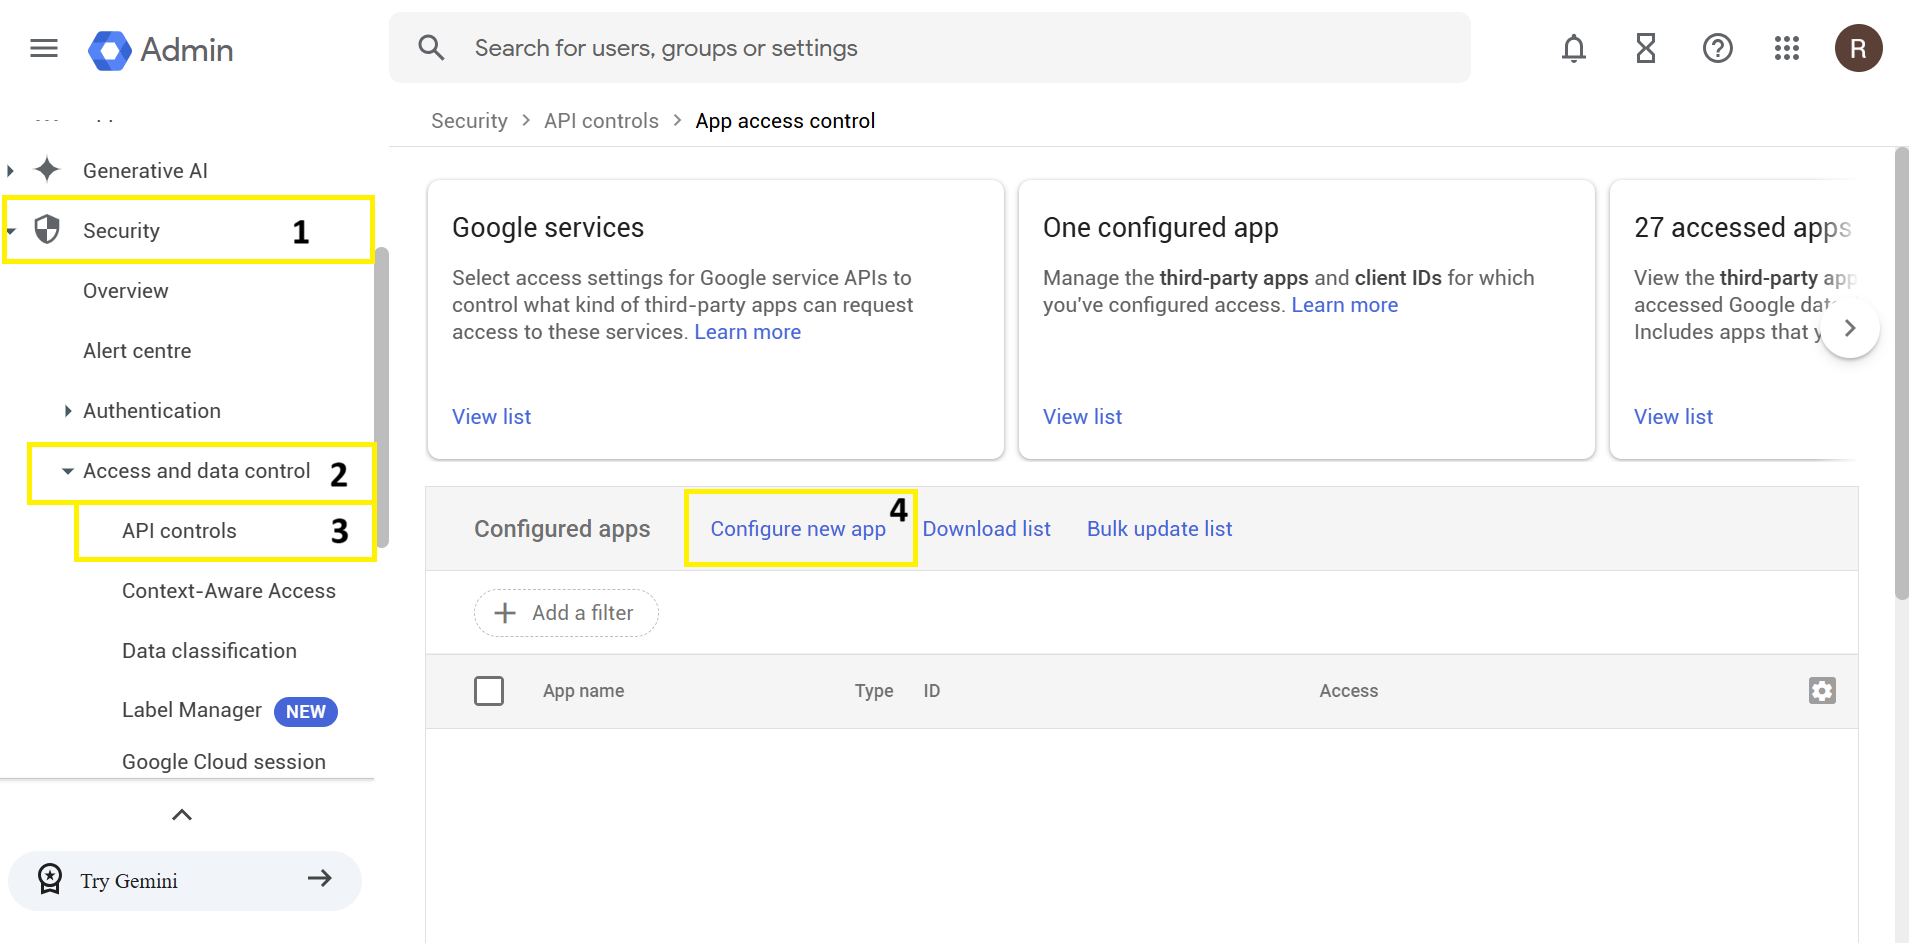Select API controls in sidebar

pyautogui.click(x=179, y=531)
